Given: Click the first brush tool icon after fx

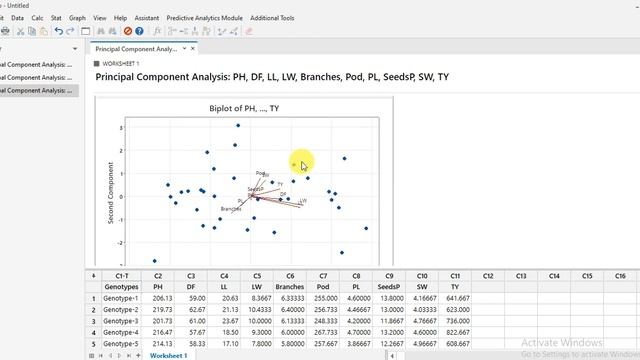Looking at the screenshot, I should (172, 31).
